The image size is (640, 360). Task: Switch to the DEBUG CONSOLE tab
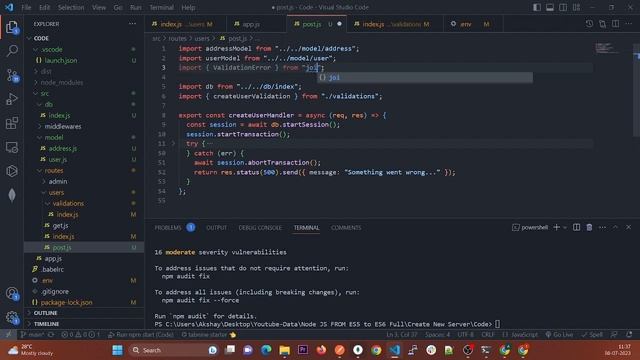click(x=260, y=227)
